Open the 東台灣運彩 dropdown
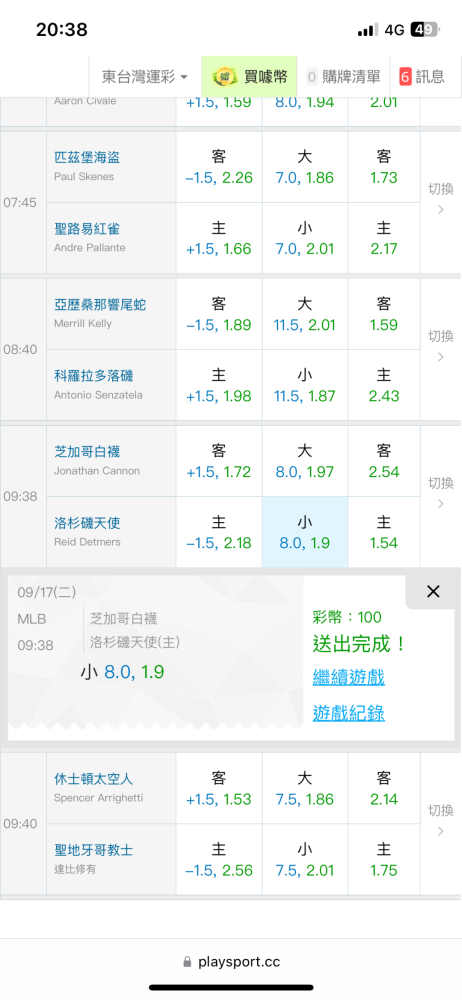Image resolution: width=462 pixels, height=1000 pixels. [x=145, y=77]
